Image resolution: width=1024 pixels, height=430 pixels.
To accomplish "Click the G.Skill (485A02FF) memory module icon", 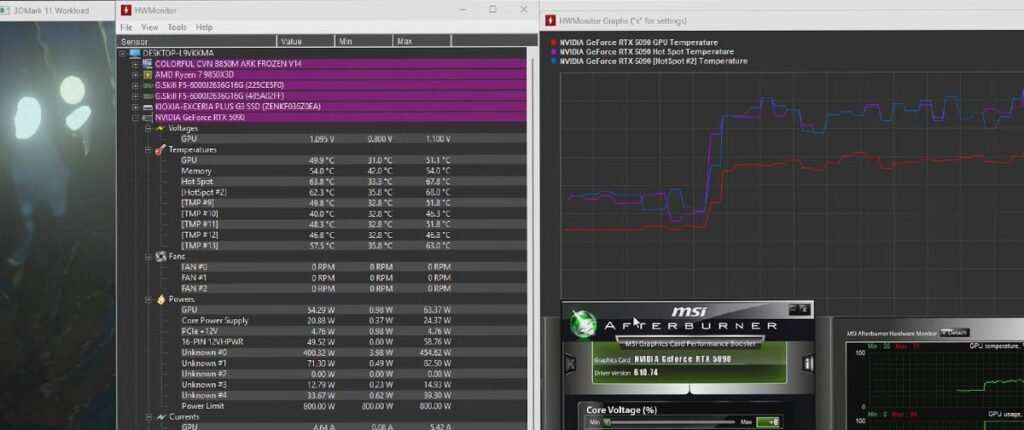I will [x=147, y=96].
